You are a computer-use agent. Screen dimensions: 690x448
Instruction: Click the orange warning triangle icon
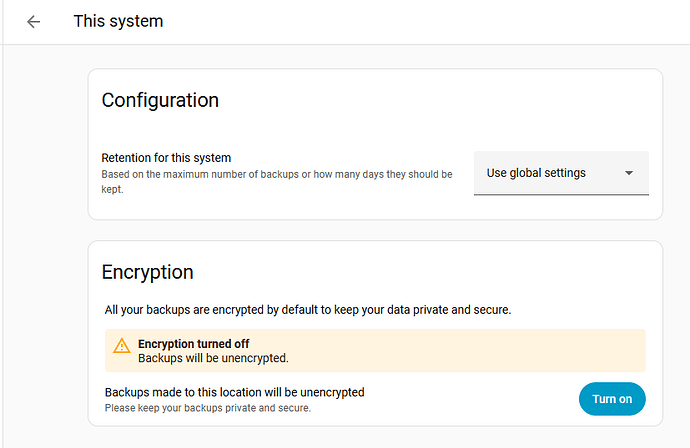coord(122,346)
